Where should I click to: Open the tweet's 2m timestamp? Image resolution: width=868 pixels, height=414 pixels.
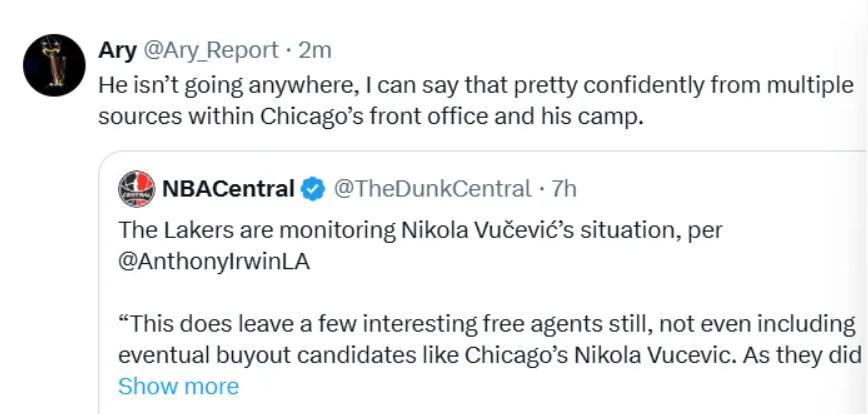tap(315, 50)
